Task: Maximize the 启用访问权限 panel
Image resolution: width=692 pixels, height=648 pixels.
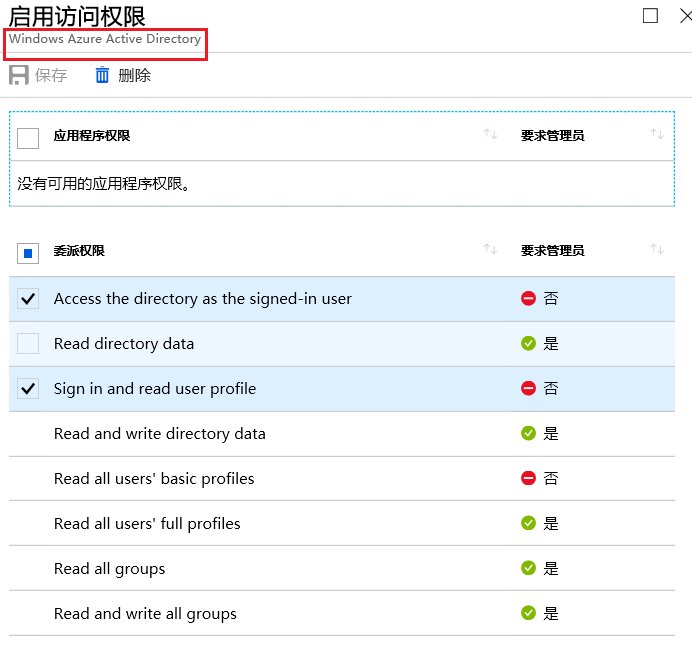Action: point(650,15)
